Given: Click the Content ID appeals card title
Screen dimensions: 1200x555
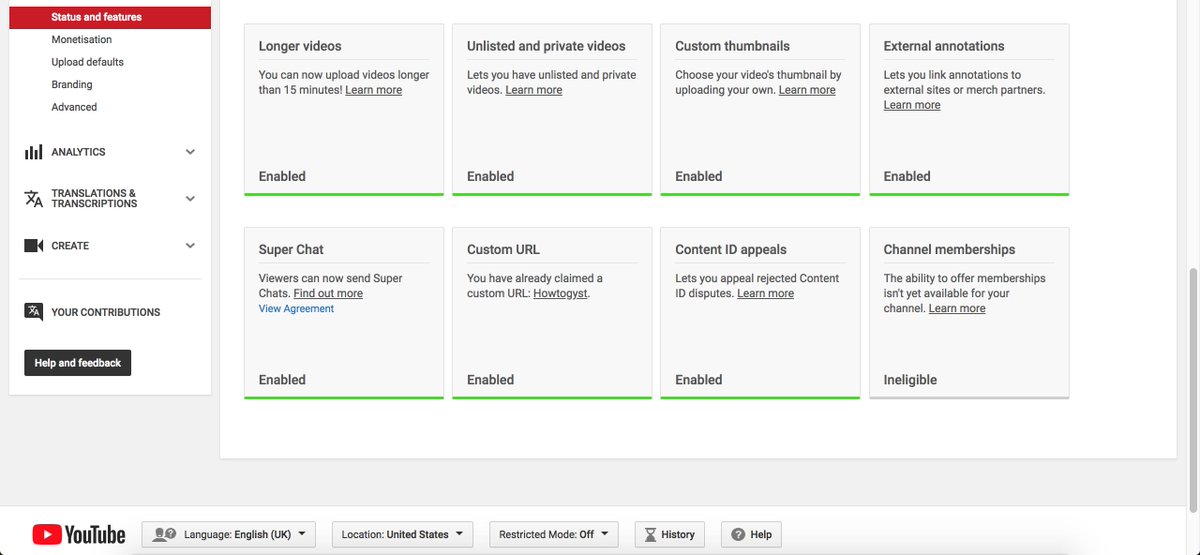Looking at the screenshot, I should pyautogui.click(x=731, y=250).
